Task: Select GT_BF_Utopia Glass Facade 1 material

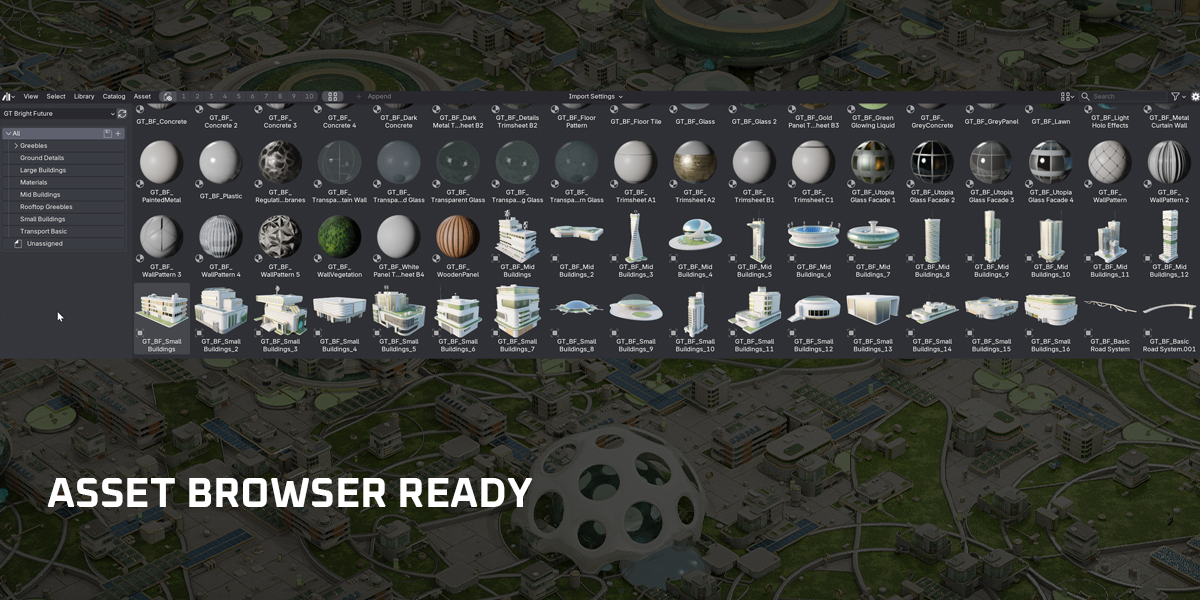Action: click(872, 161)
